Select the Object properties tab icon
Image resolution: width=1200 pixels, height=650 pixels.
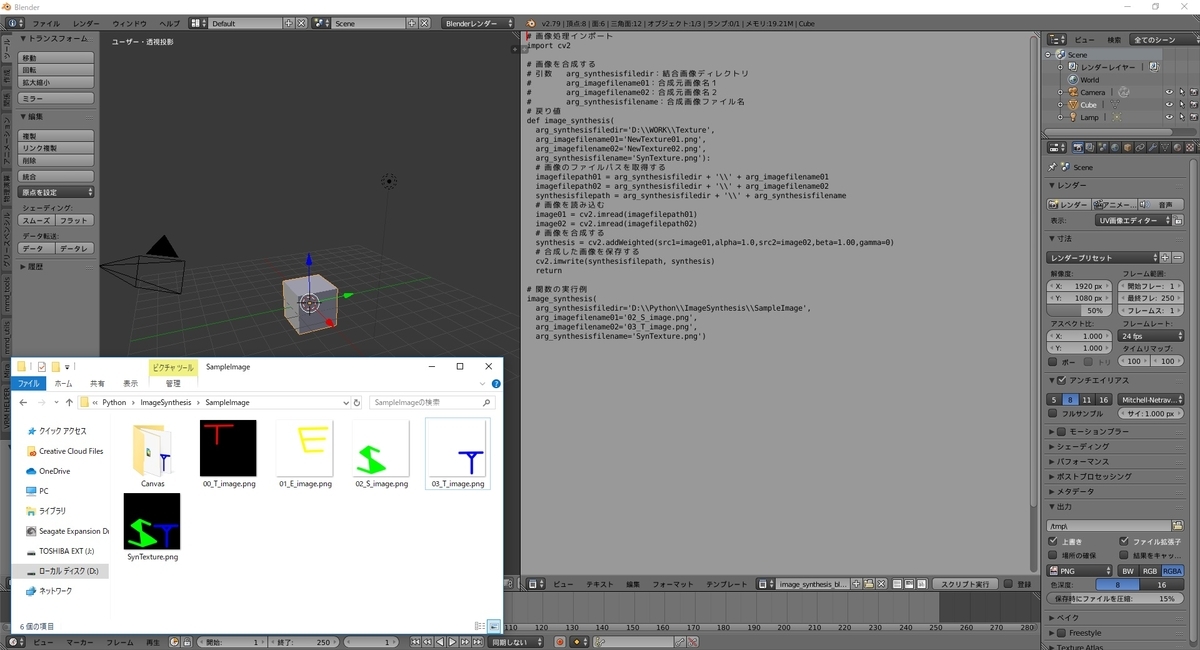(1125, 147)
